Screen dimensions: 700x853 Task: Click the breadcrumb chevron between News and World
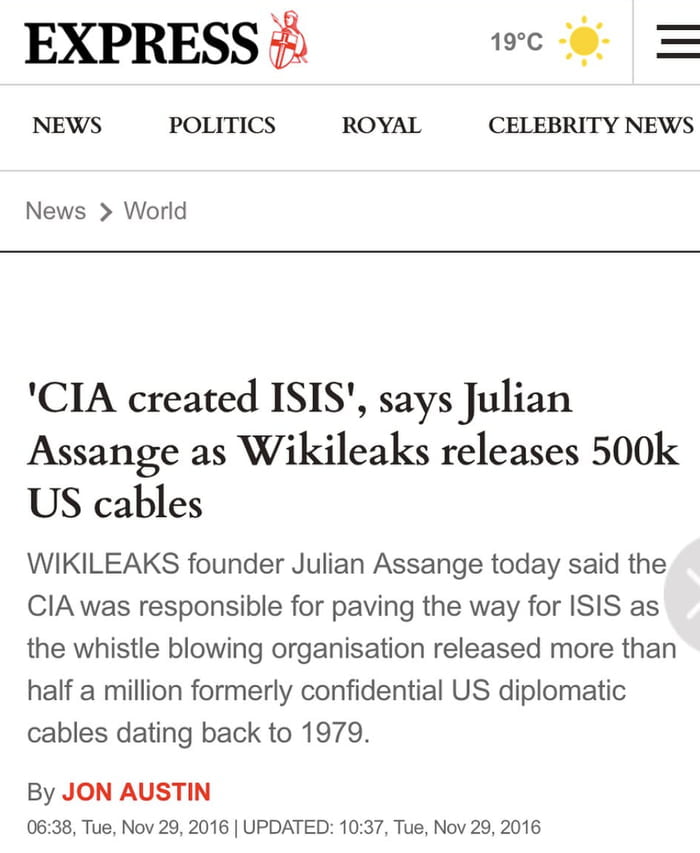(105, 212)
